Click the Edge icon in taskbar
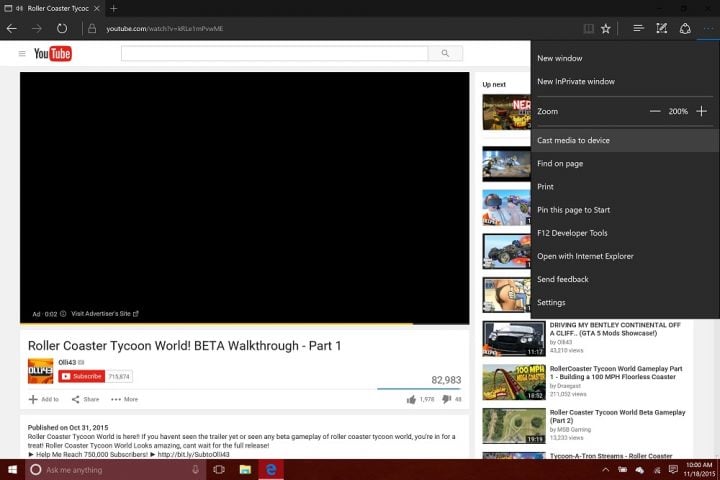The height and width of the screenshot is (480, 720). (x=271, y=469)
